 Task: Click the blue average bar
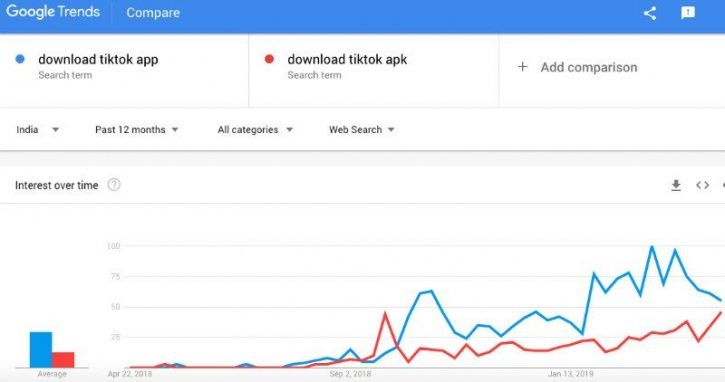click(41, 350)
